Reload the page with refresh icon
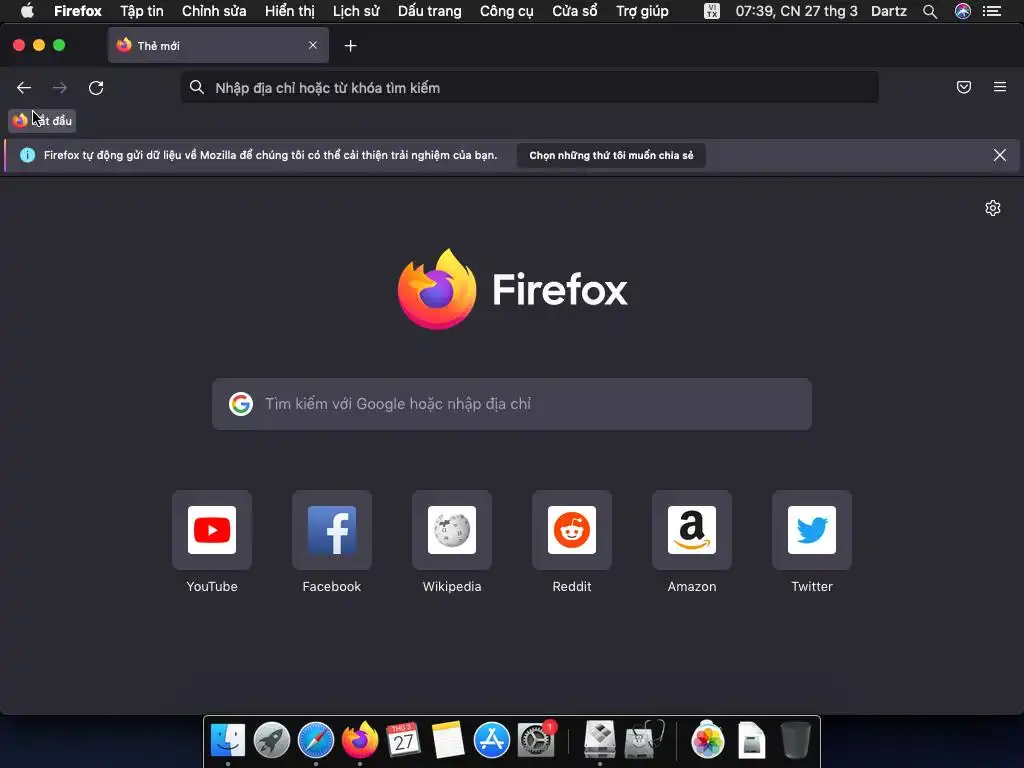The width and height of the screenshot is (1024, 768). 96,88
